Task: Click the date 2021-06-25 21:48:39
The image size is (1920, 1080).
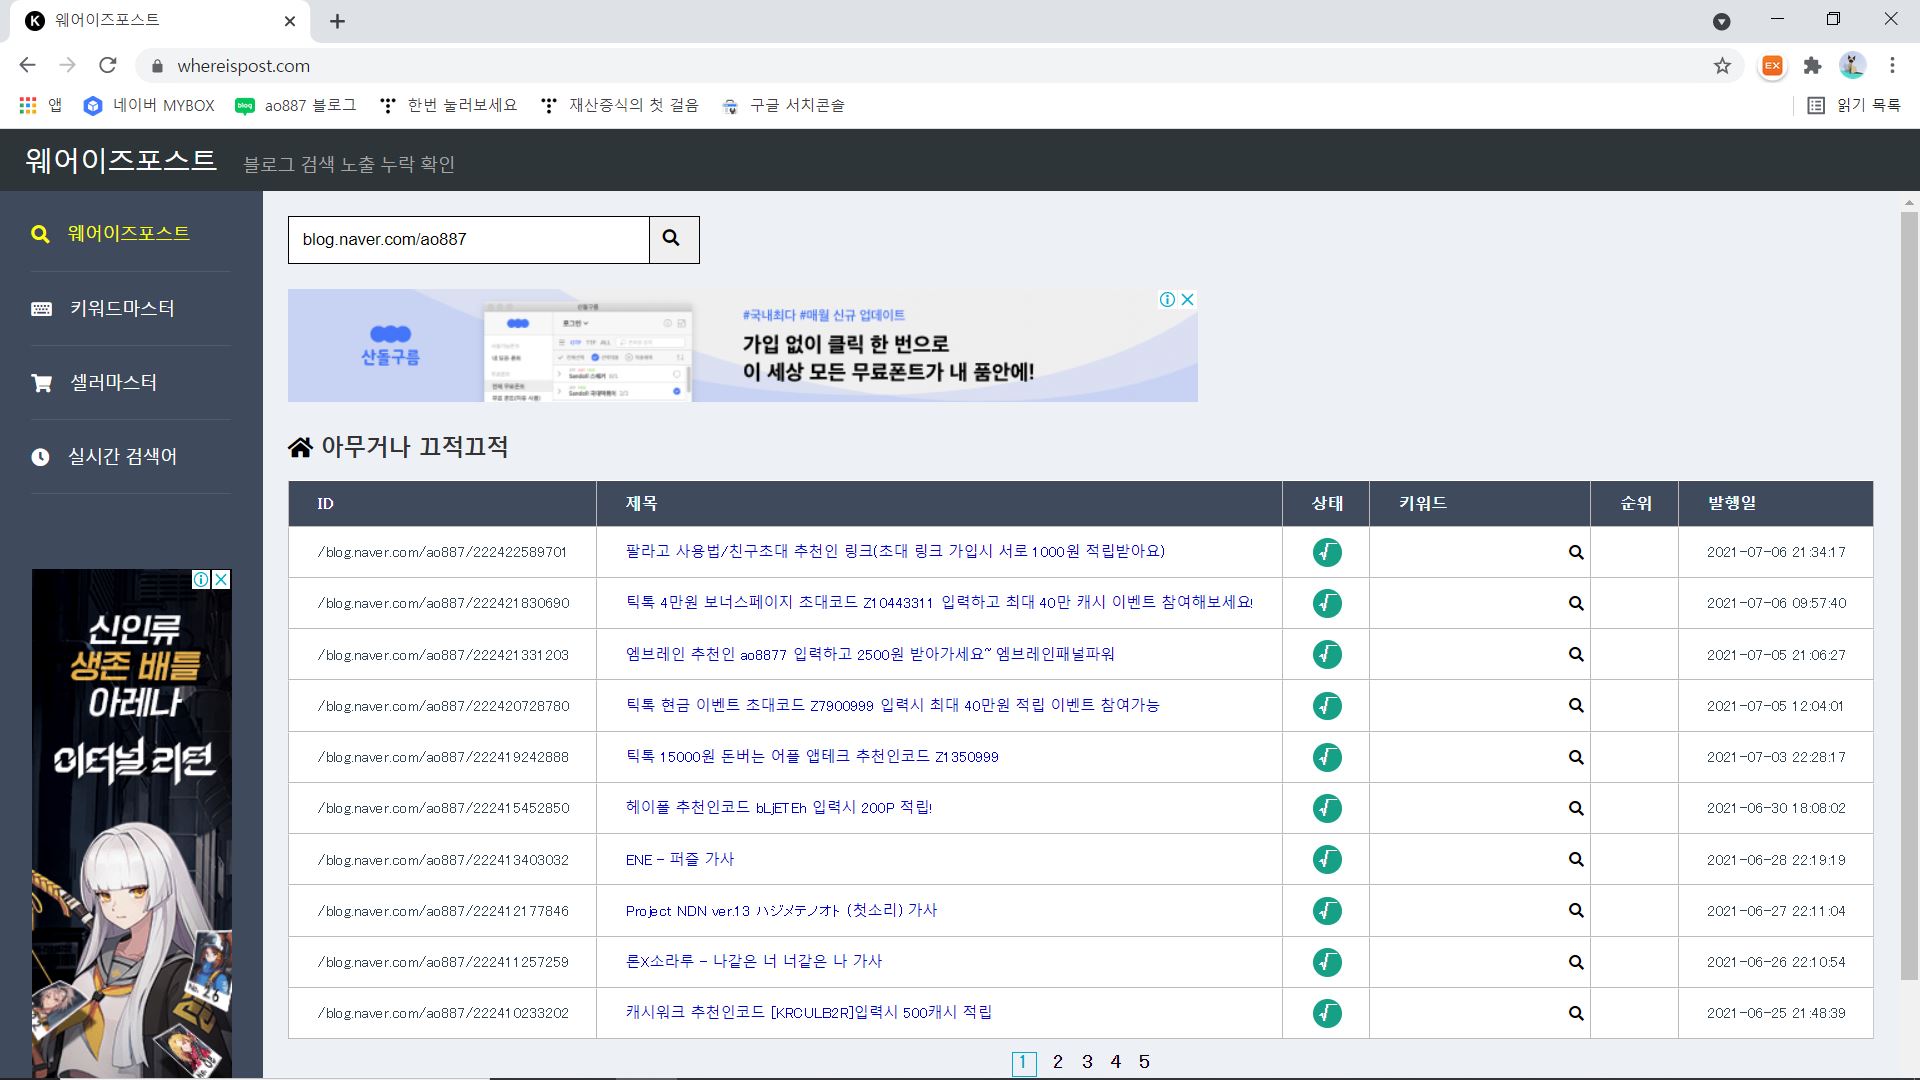Action: click(x=1776, y=1013)
